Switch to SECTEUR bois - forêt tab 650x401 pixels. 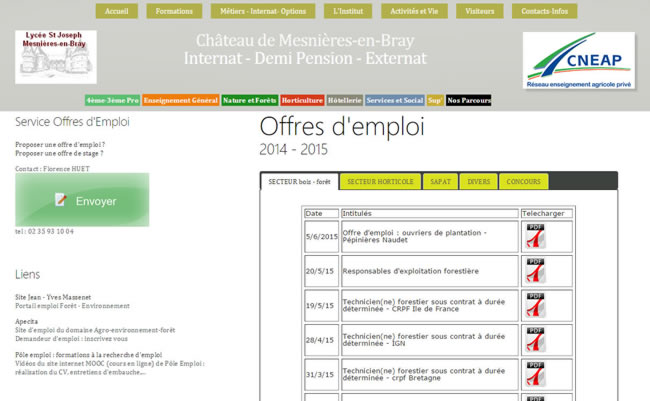pos(299,182)
